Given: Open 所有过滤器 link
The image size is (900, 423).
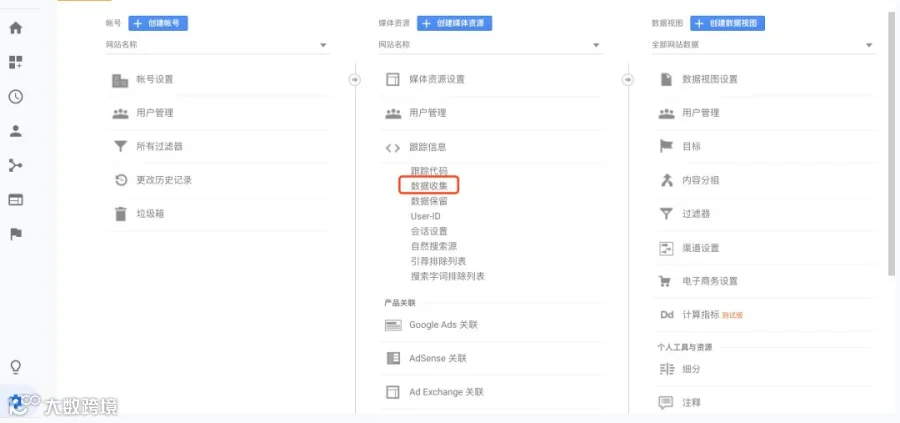Looking at the screenshot, I should click(159, 146).
